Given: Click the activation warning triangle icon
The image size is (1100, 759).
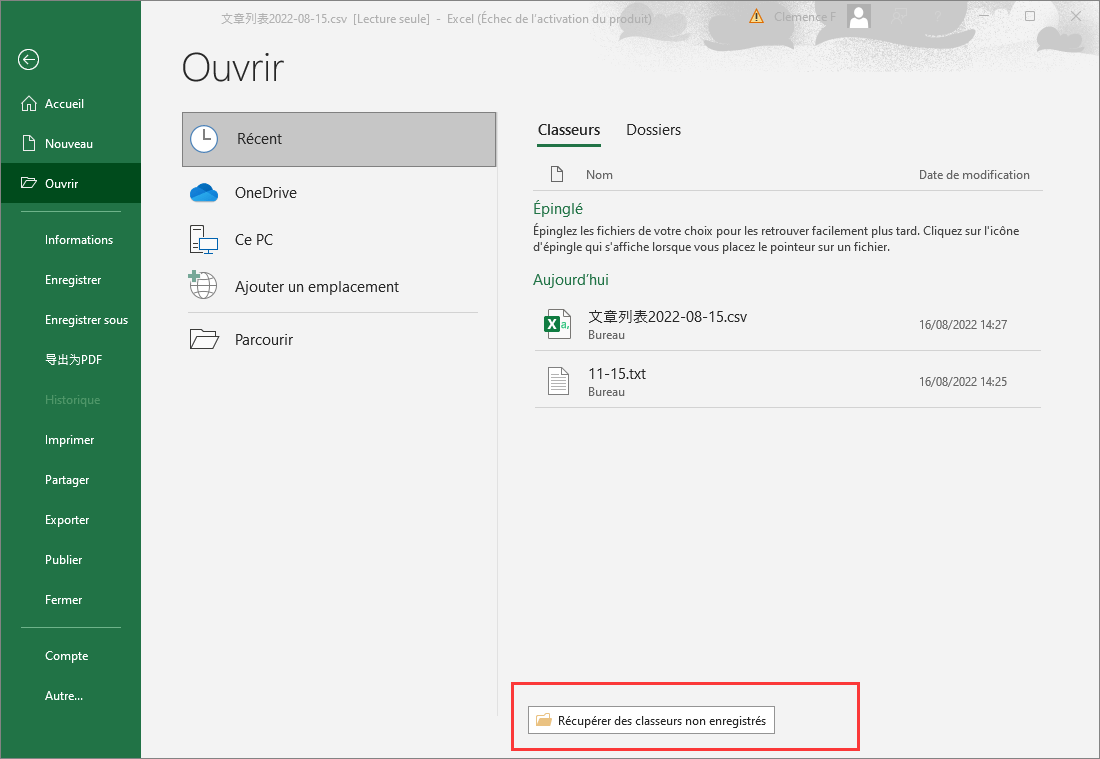Looking at the screenshot, I should click(x=756, y=16).
